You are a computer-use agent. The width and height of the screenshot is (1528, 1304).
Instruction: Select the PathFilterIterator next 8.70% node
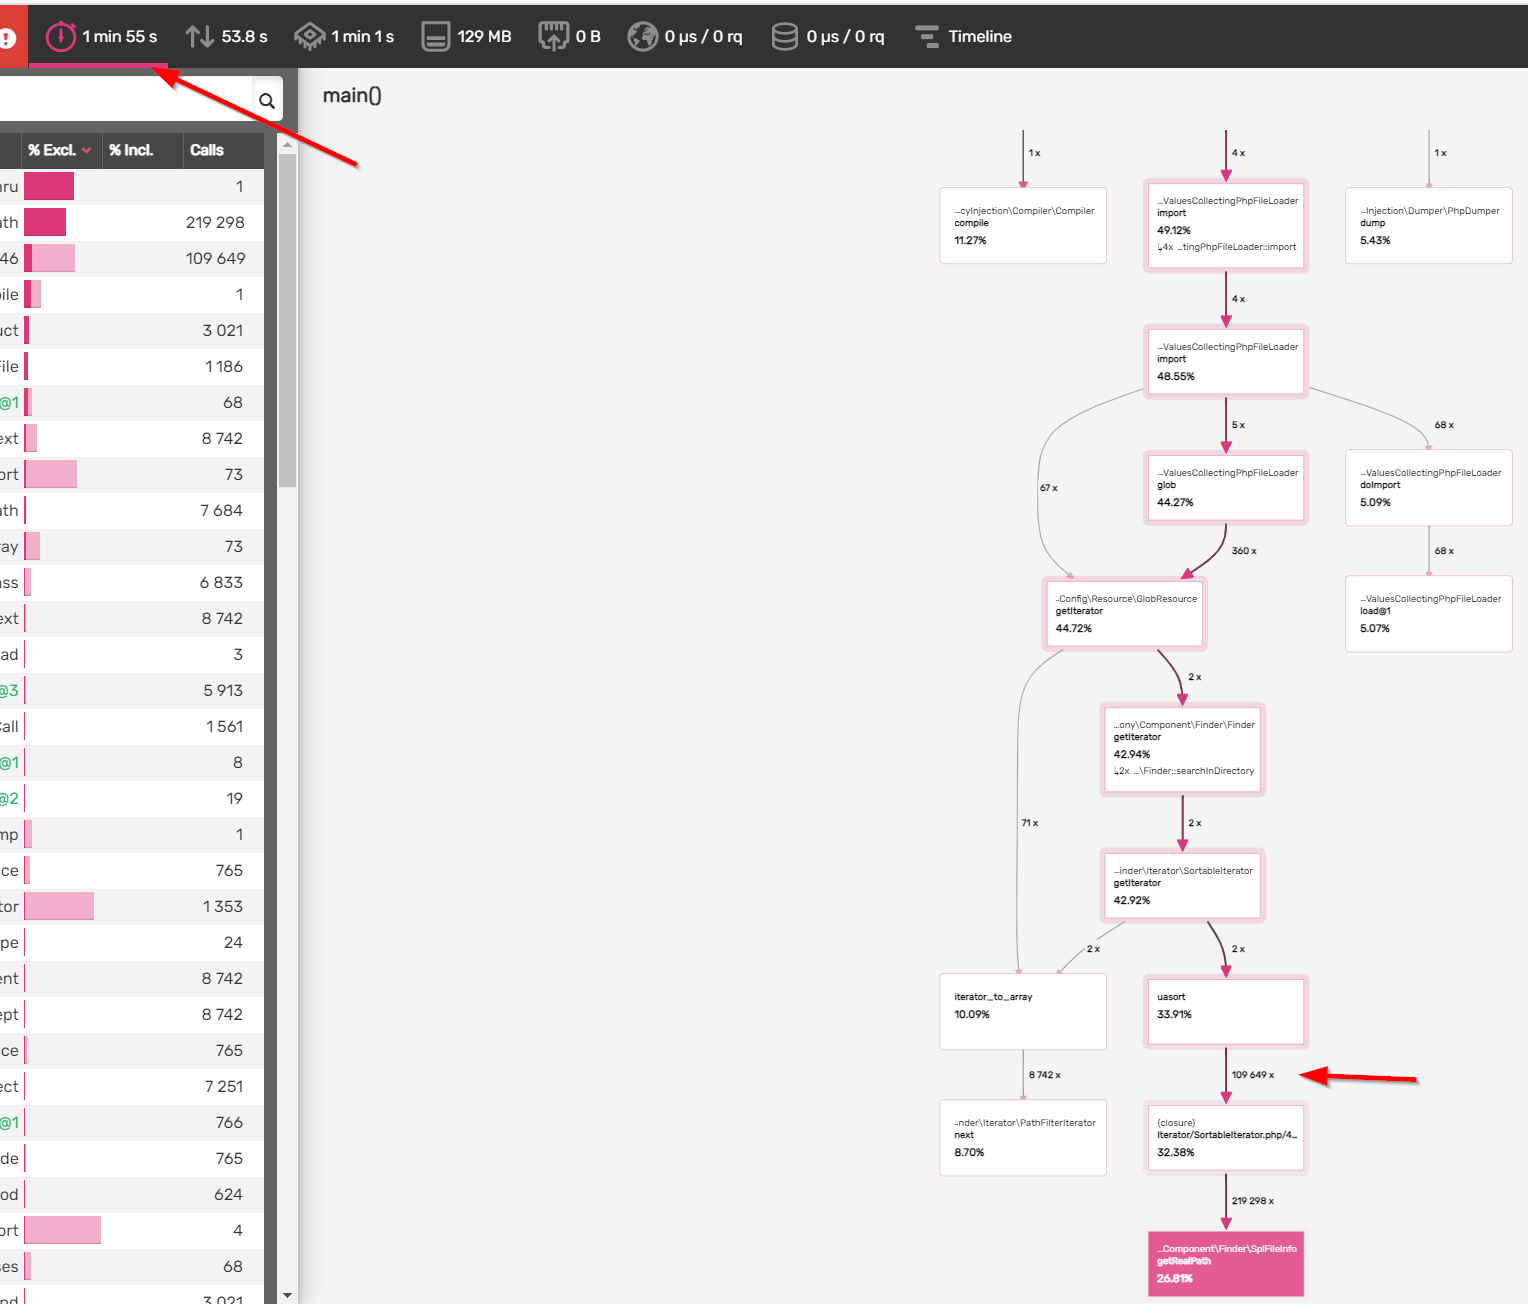pyautogui.click(x=1023, y=1138)
